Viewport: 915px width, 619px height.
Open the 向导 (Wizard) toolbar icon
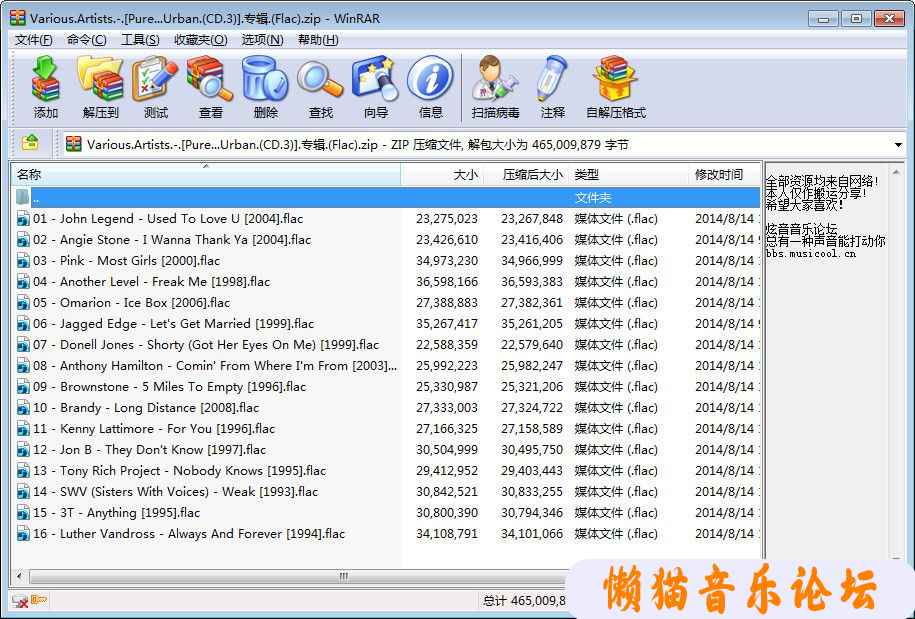tap(375, 79)
